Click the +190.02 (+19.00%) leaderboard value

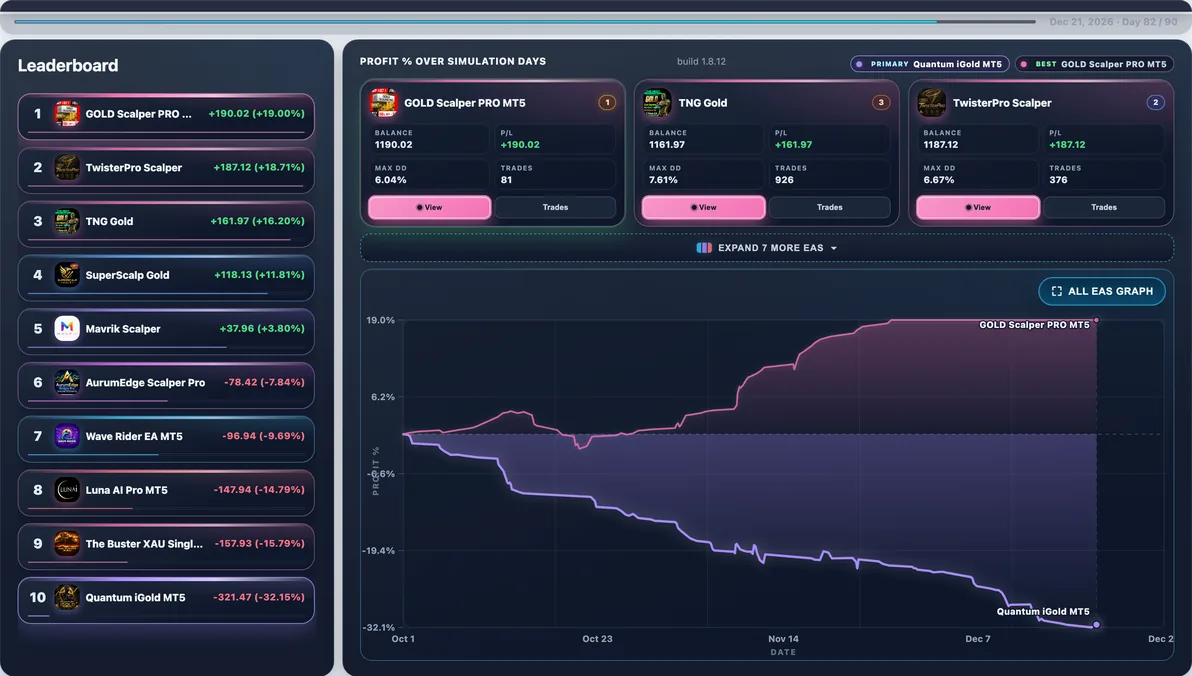256,113
